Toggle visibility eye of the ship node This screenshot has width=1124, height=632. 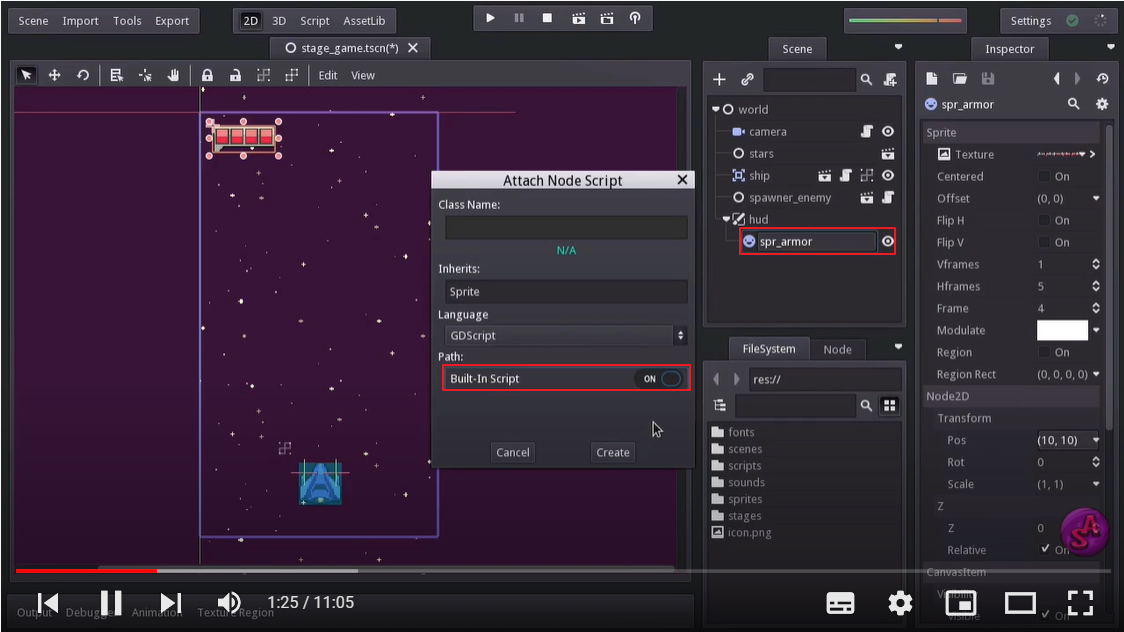(x=887, y=175)
